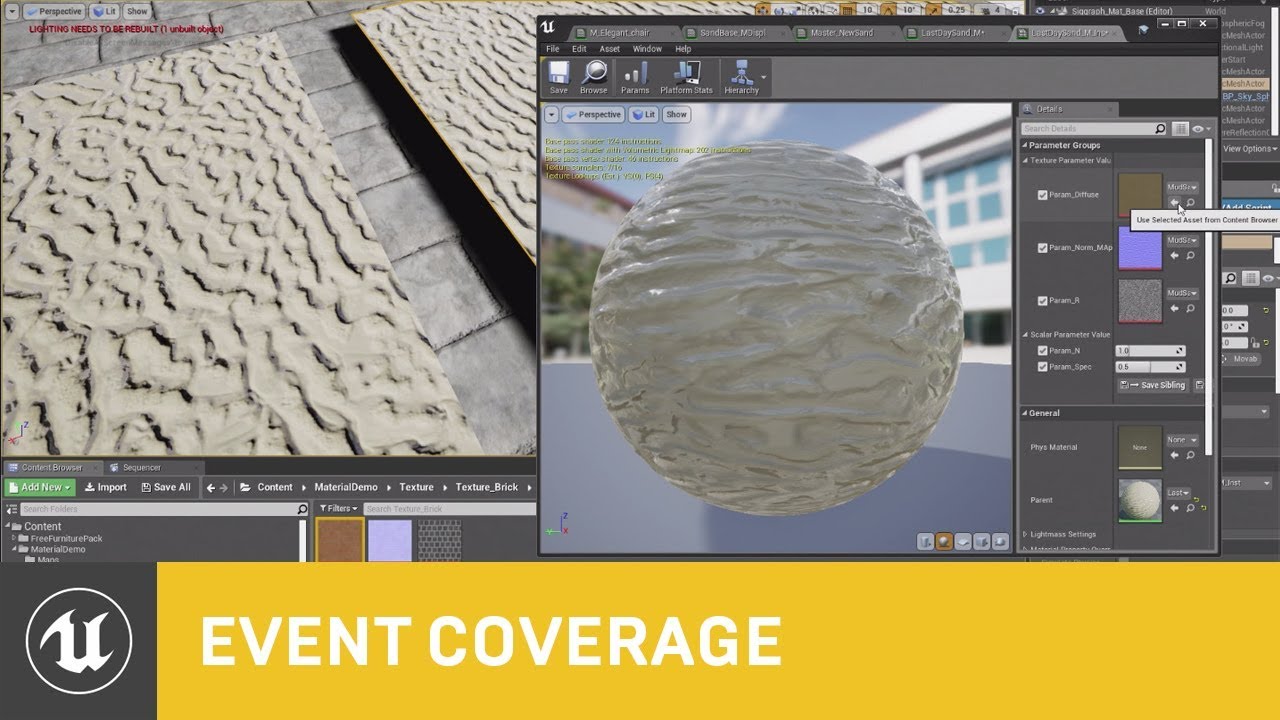1280x720 pixels.
Task: Use selected asset arrow for Param_Norm_MAp
Action: point(1175,256)
